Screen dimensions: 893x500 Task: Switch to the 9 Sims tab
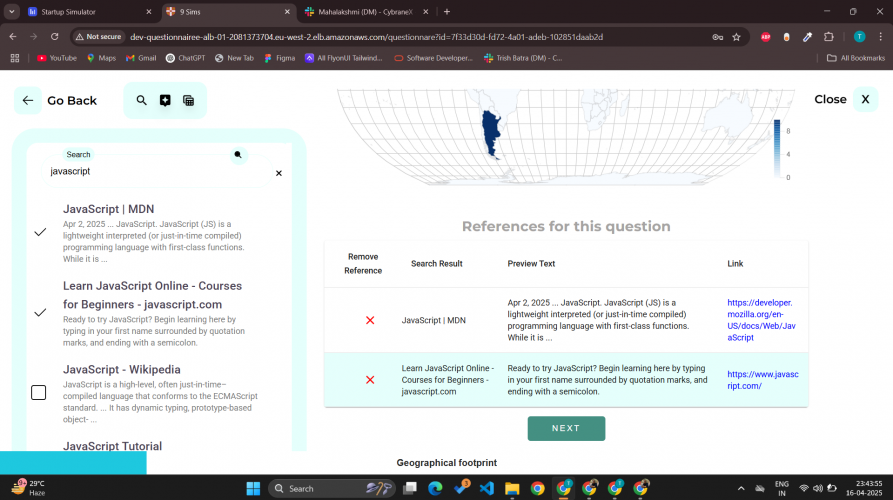click(x=228, y=11)
